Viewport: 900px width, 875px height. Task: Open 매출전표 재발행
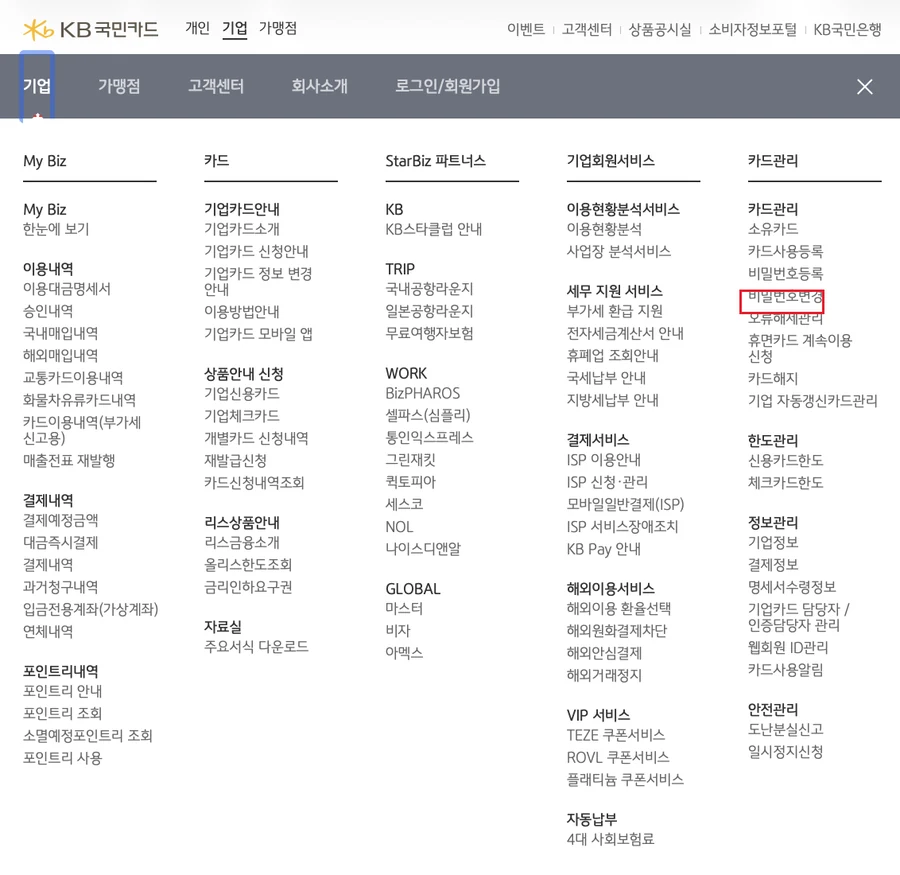point(69,460)
